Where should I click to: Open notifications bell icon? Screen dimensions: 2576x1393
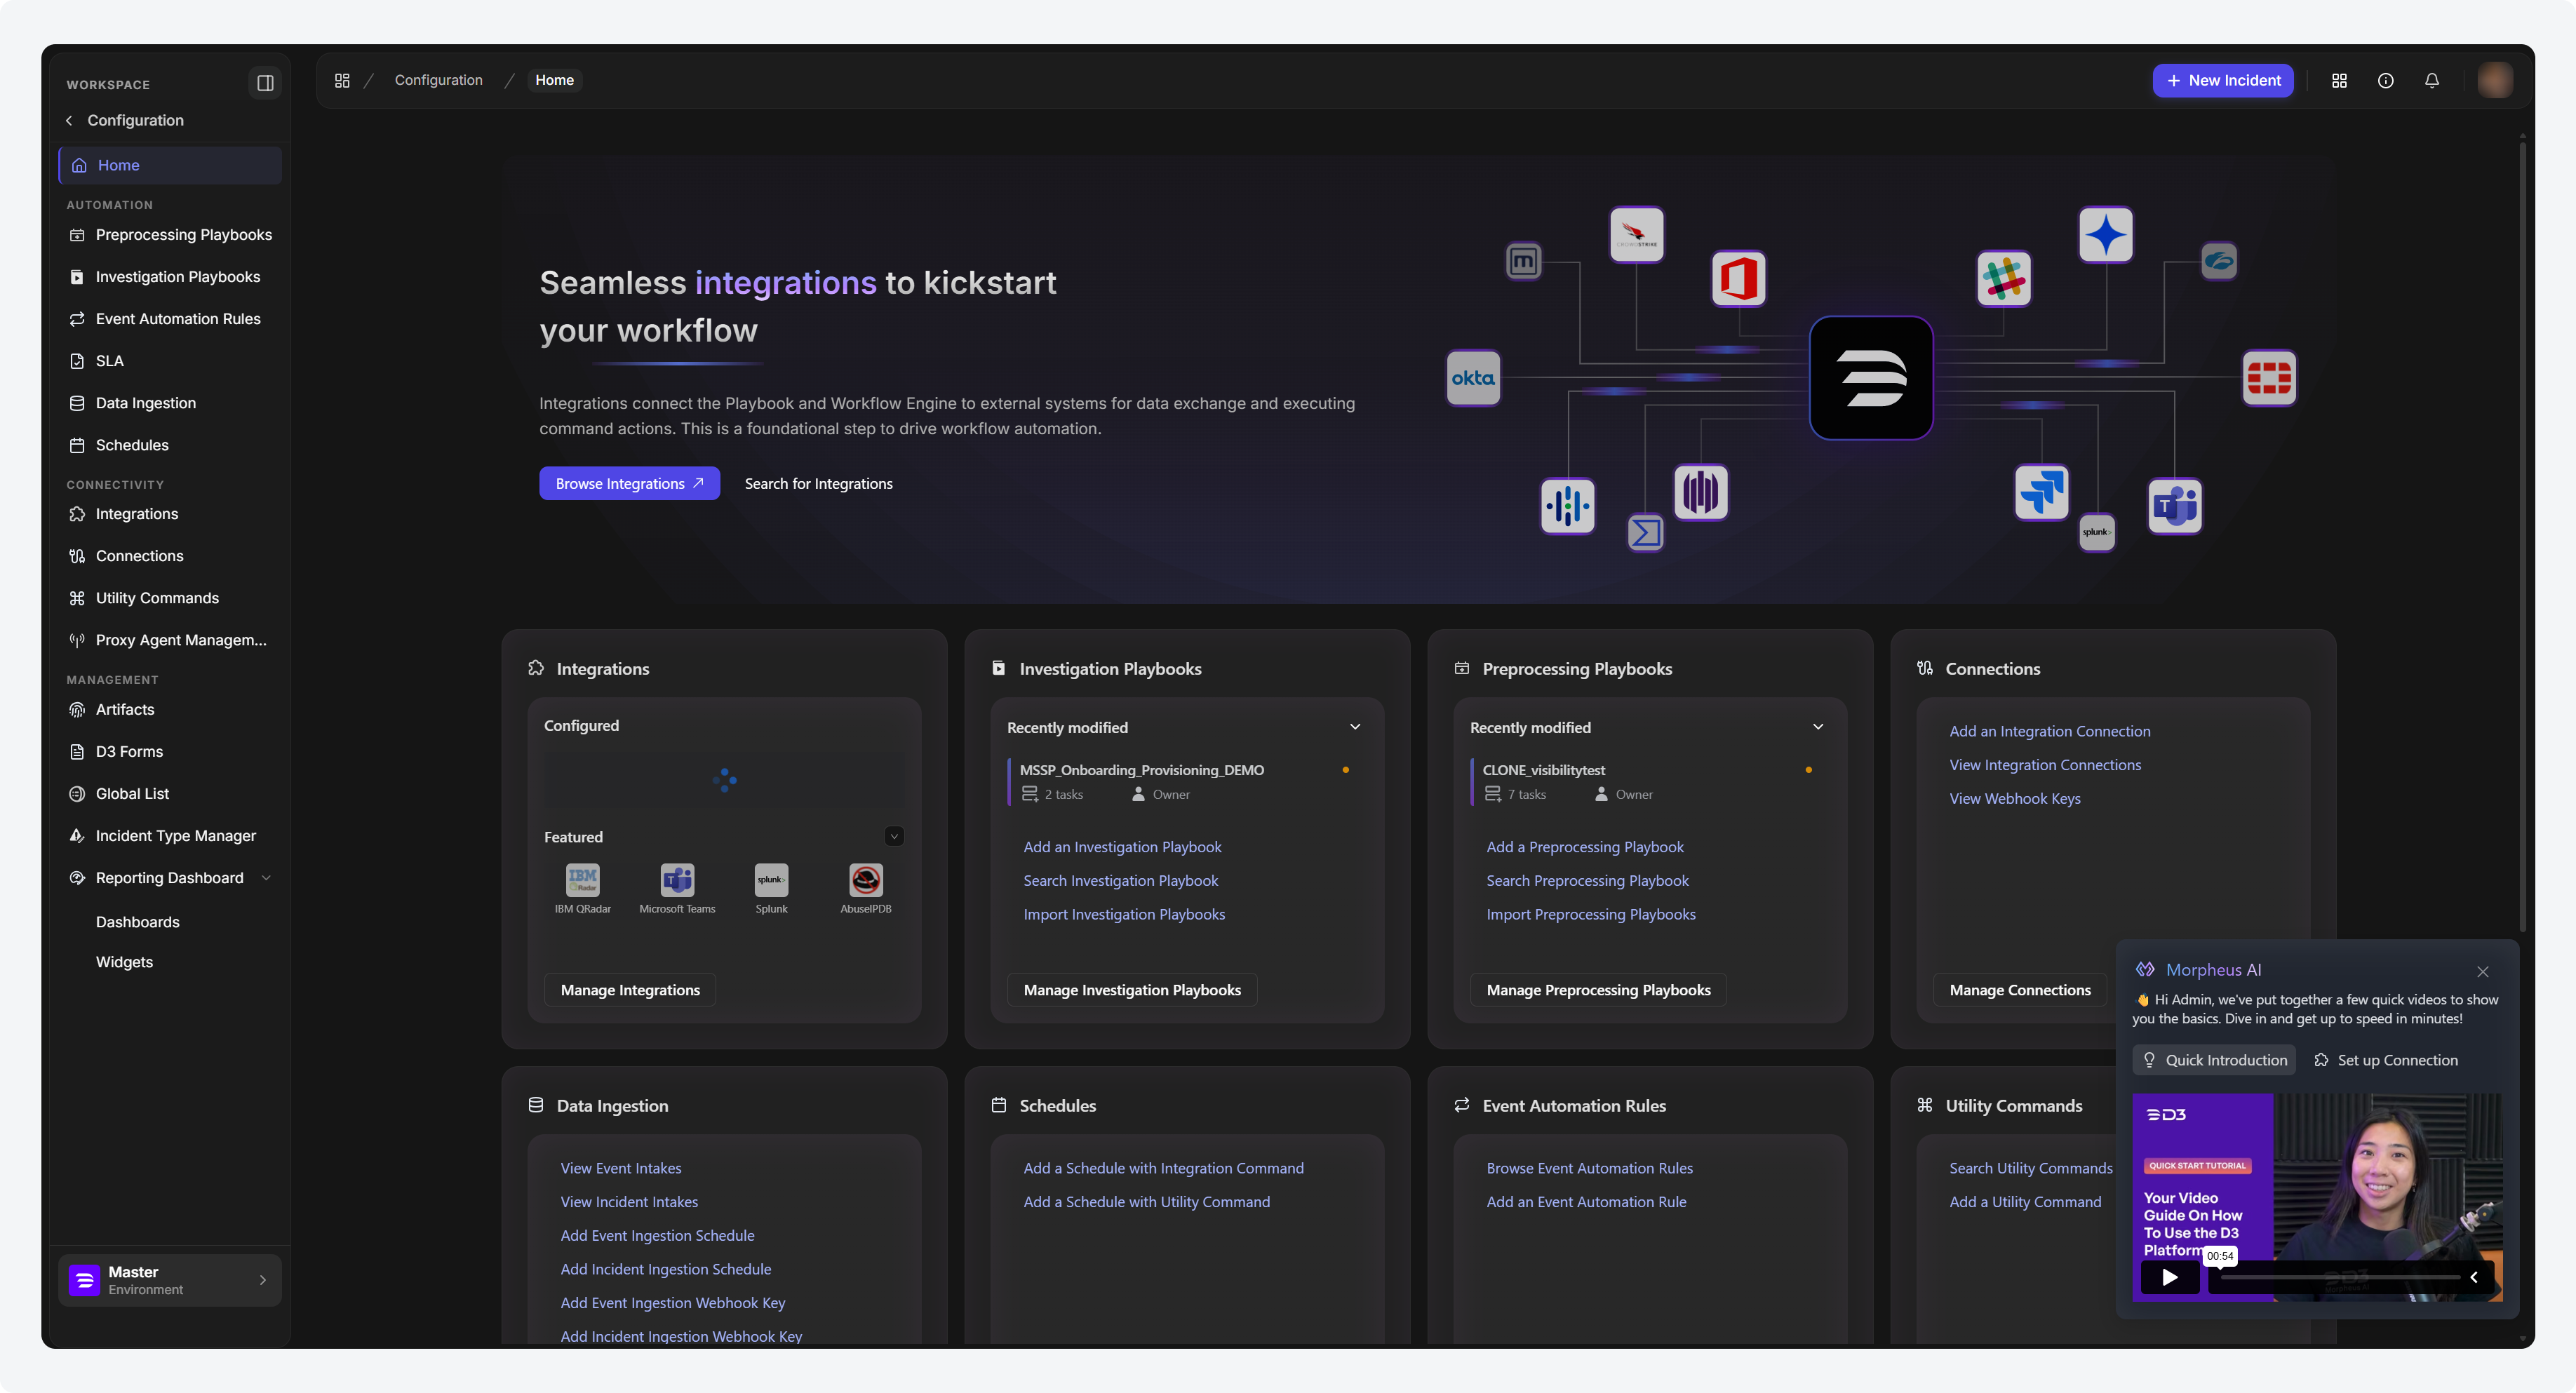pyautogui.click(x=2431, y=80)
